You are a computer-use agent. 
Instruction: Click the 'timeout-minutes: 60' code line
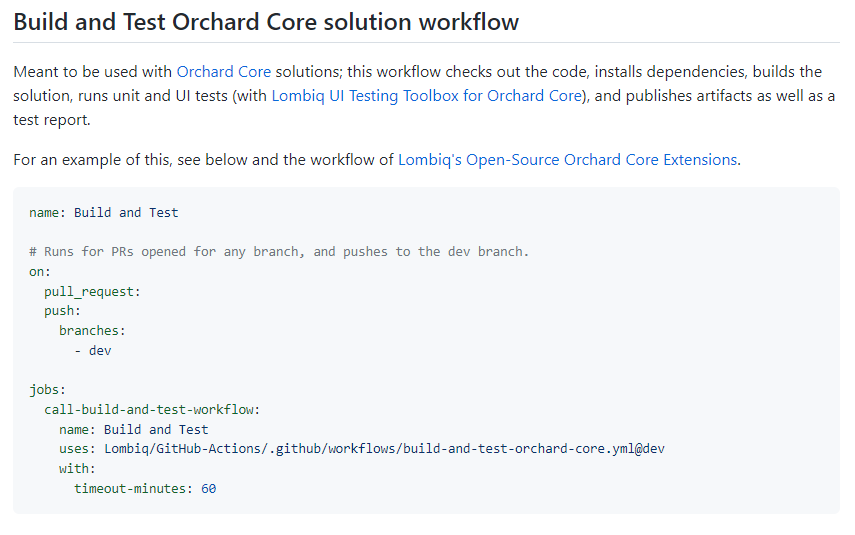(145, 488)
